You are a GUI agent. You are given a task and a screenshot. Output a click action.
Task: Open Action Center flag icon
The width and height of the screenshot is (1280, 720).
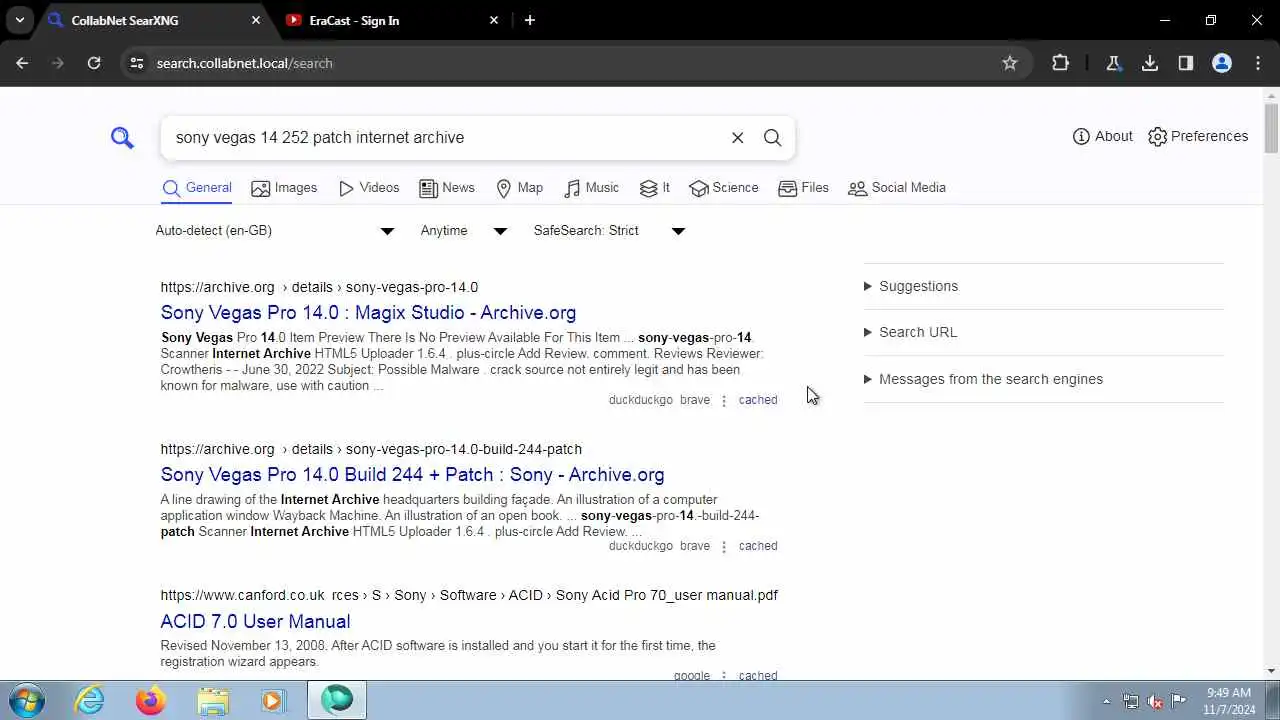pos(1179,701)
